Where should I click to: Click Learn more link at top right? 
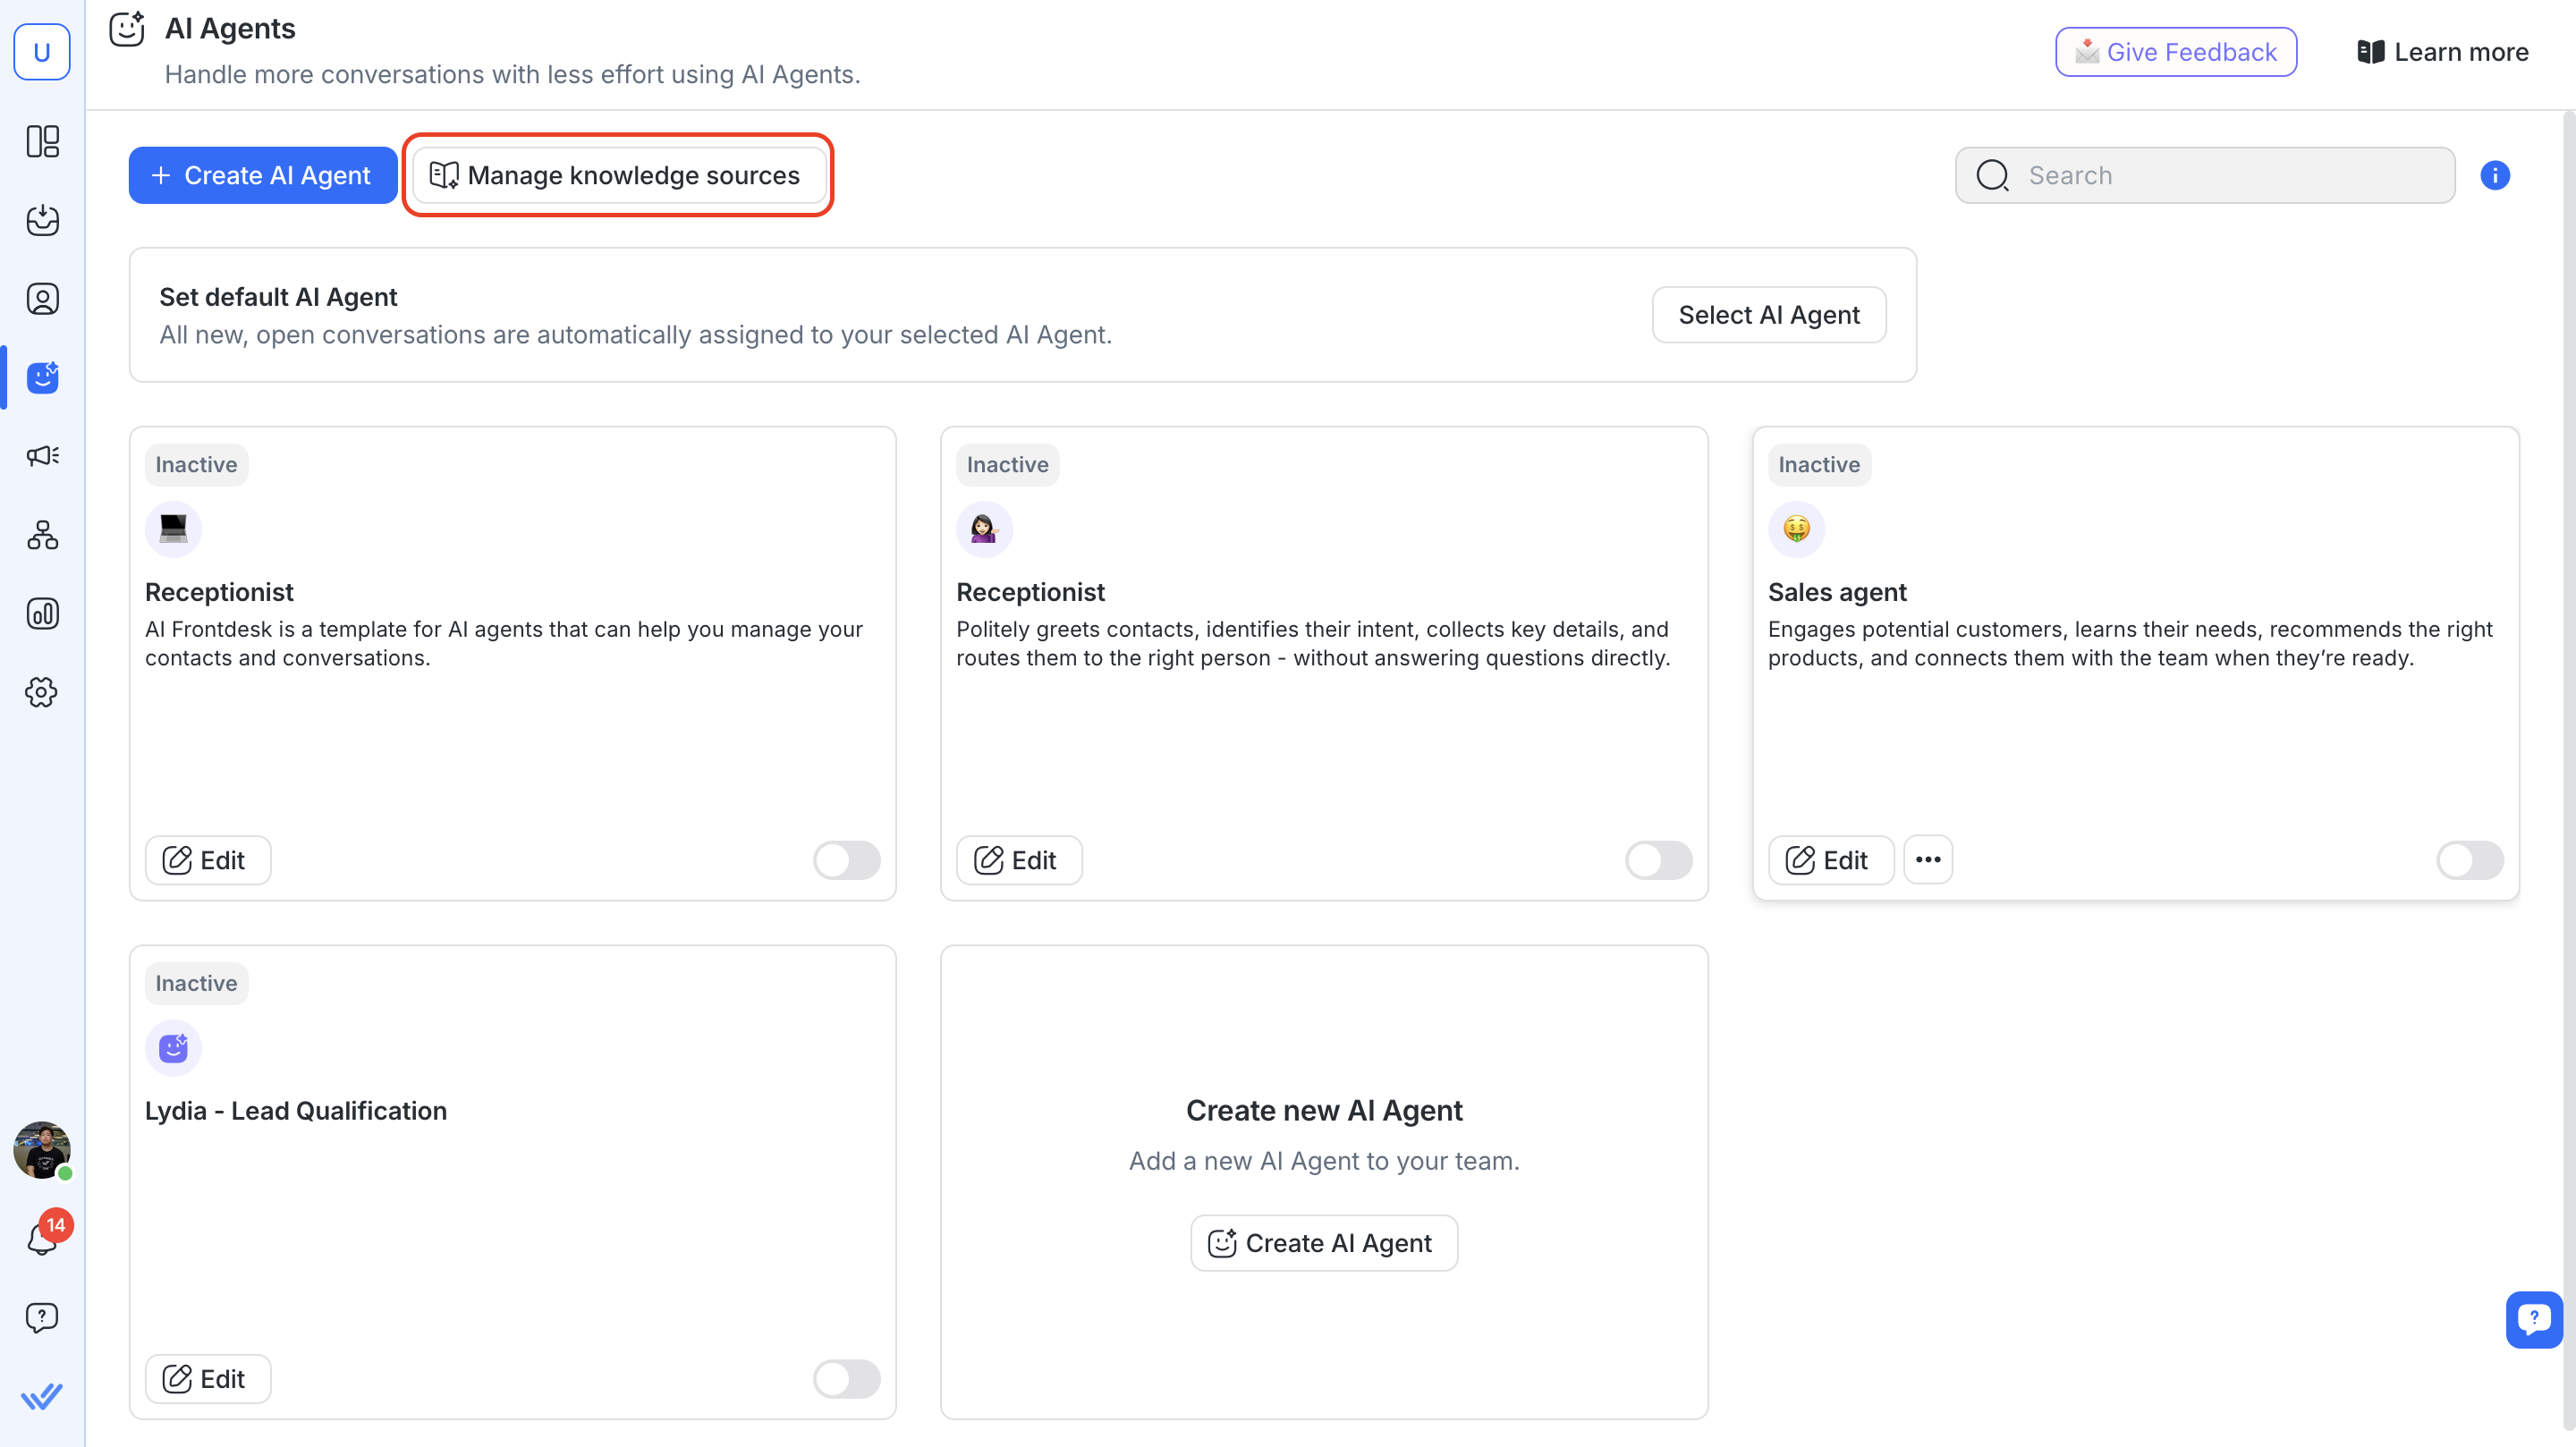(x=2442, y=52)
